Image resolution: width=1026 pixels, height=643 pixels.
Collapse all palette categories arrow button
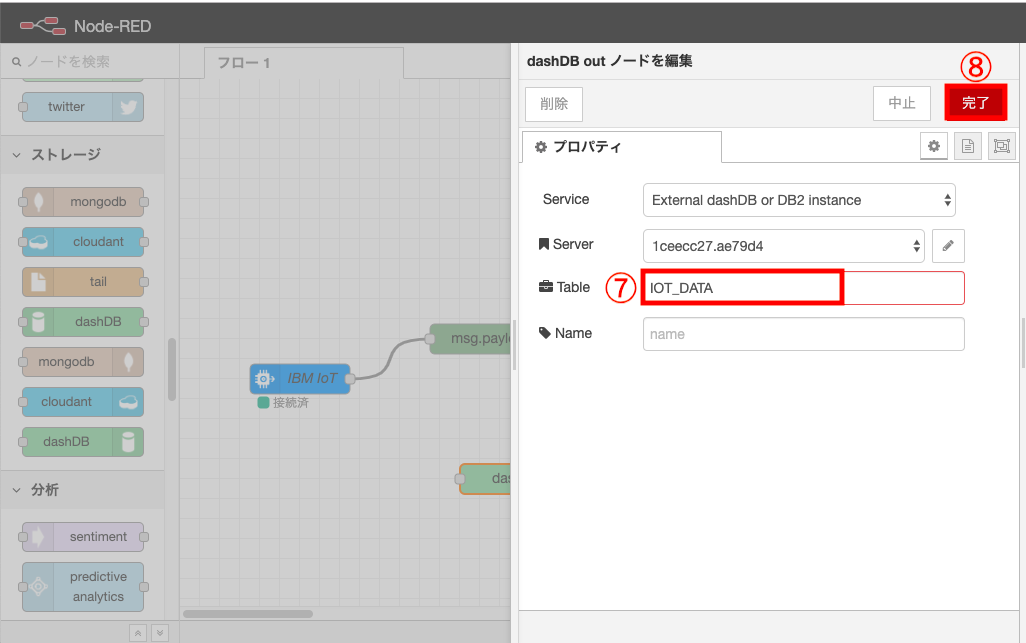point(137,633)
